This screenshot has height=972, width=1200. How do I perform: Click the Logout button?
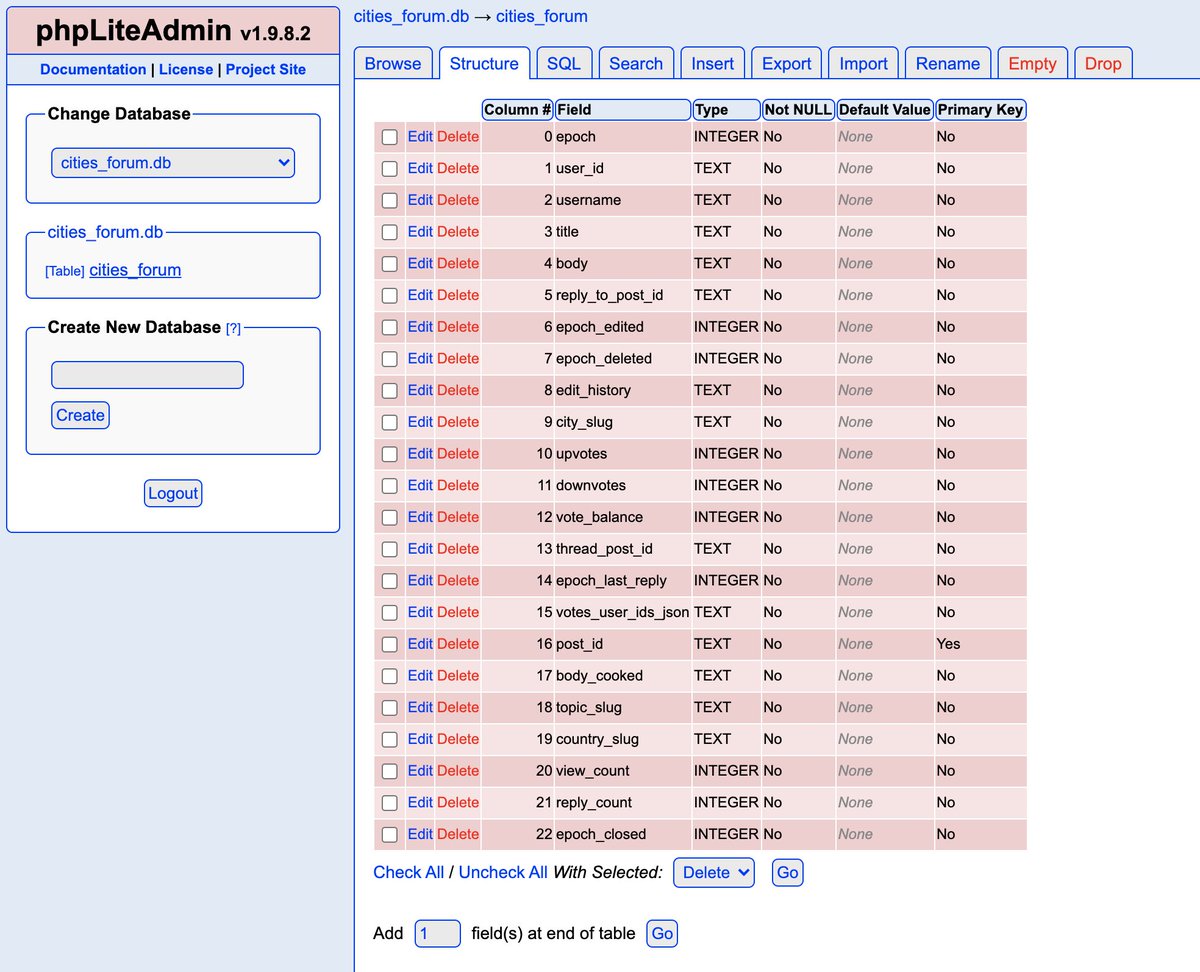172,492
